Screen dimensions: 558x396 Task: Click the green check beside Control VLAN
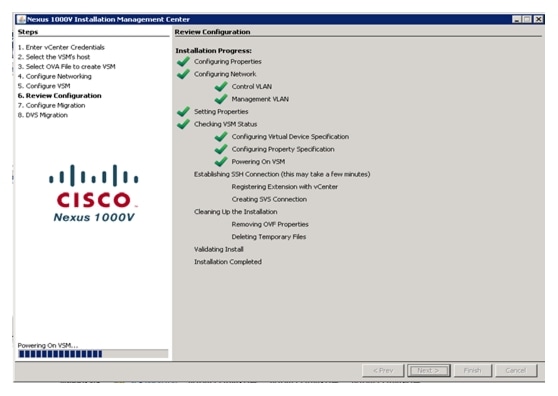[221, 86]
